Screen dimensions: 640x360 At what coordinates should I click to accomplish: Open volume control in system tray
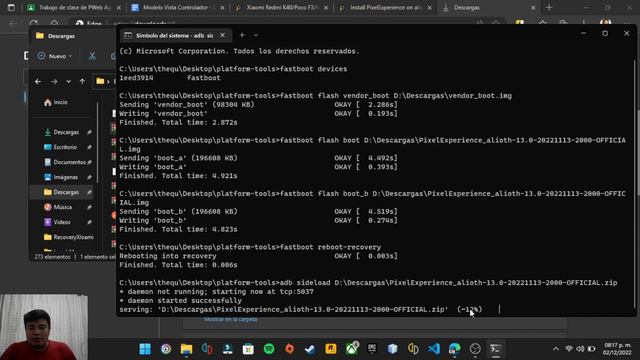point(580,349)
